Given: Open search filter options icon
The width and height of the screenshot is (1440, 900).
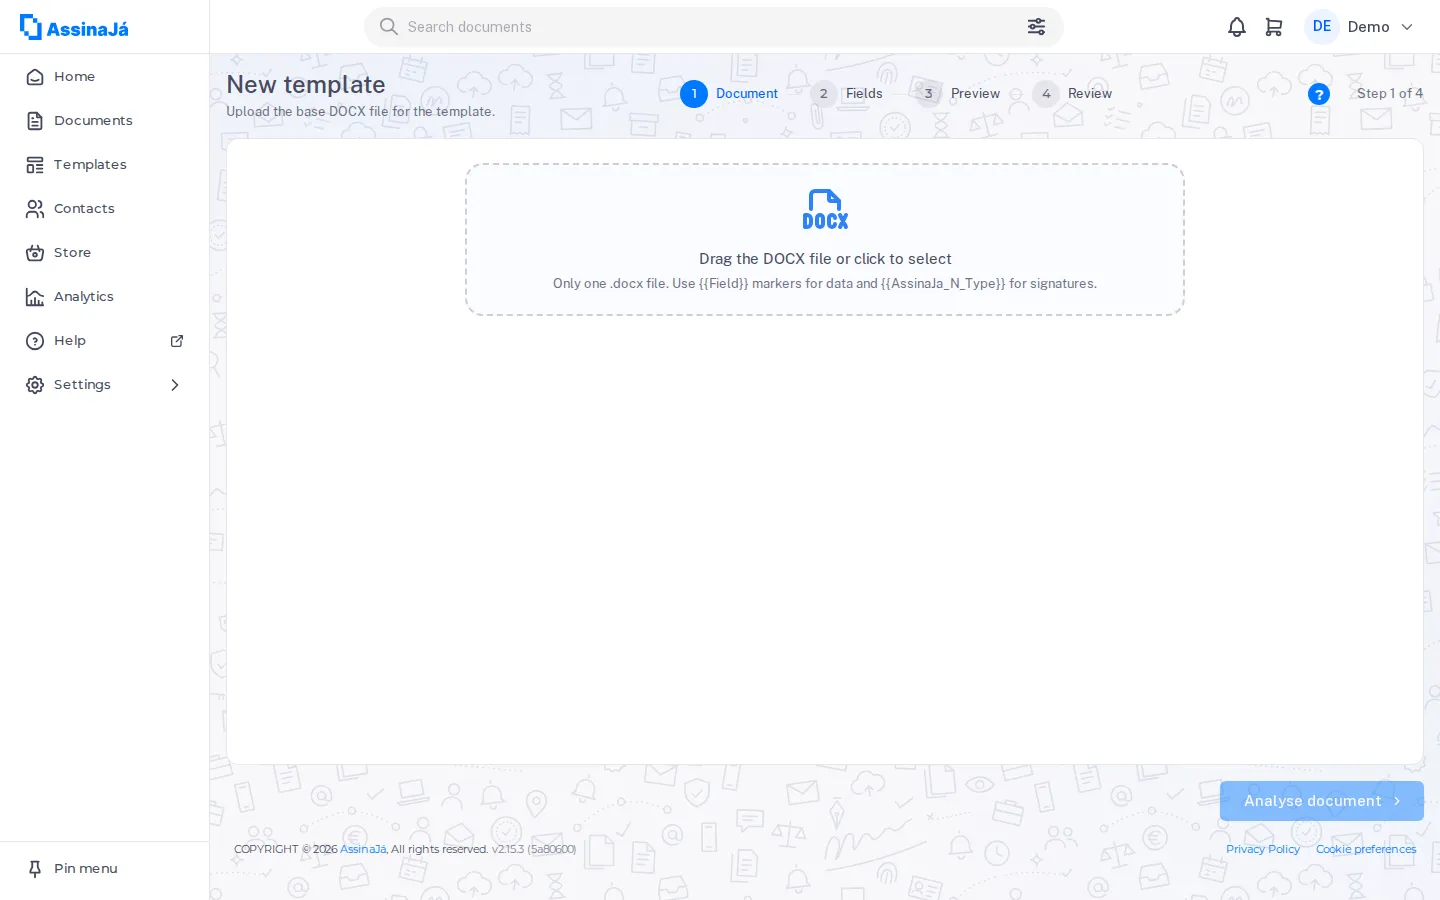Looking at the screenshot, I should (1036, 27).
